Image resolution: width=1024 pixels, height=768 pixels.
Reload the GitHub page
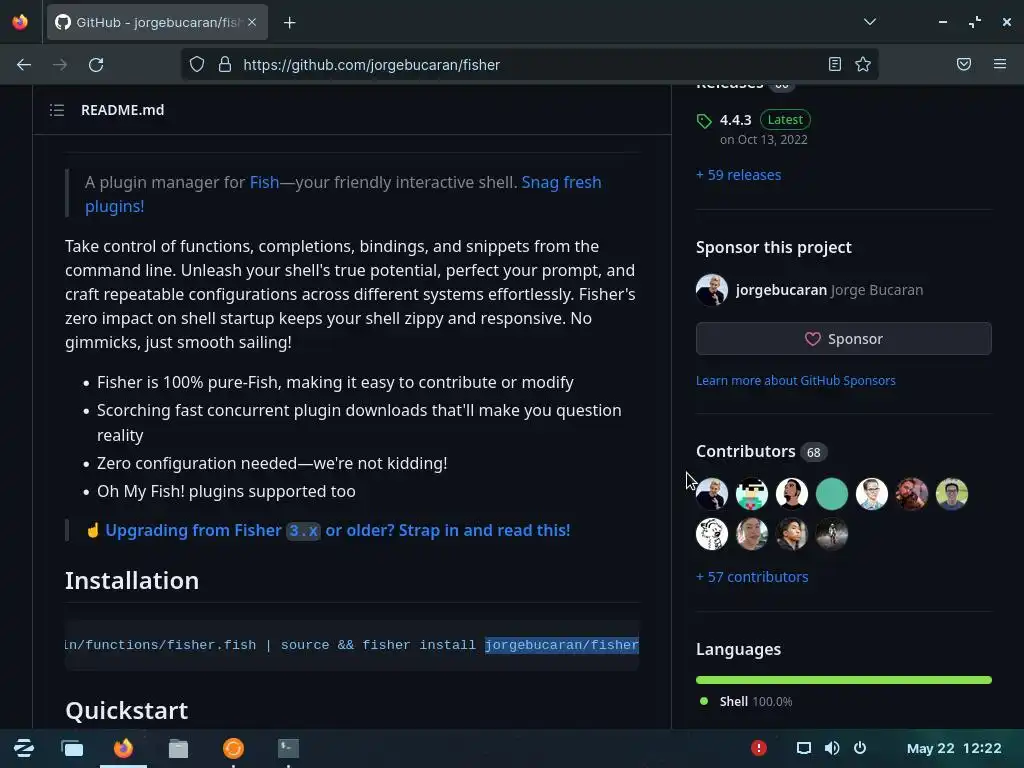click(96, 65)
